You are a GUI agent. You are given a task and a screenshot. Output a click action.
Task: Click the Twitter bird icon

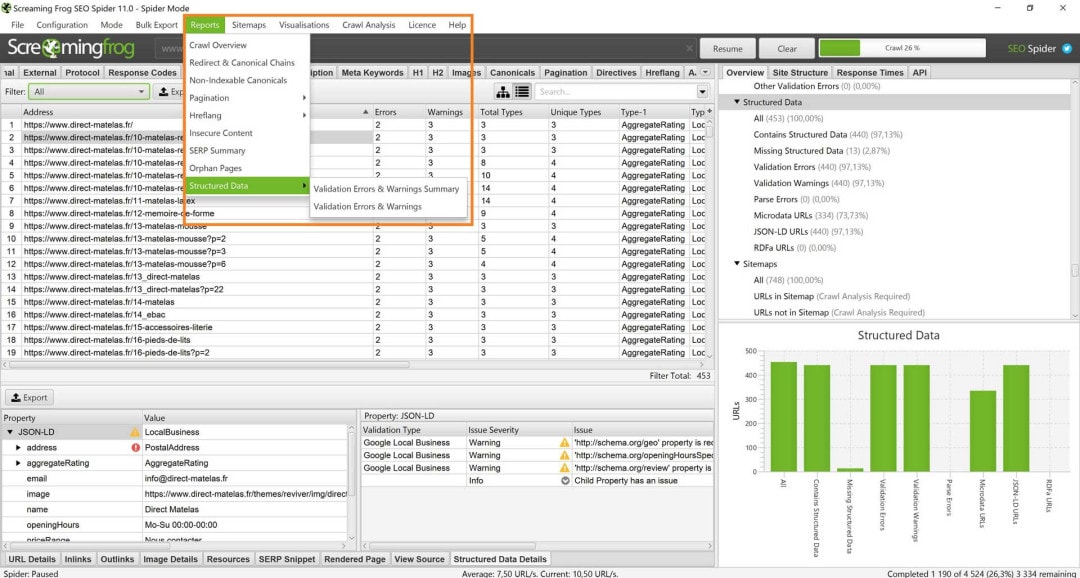coord(1067,48)
